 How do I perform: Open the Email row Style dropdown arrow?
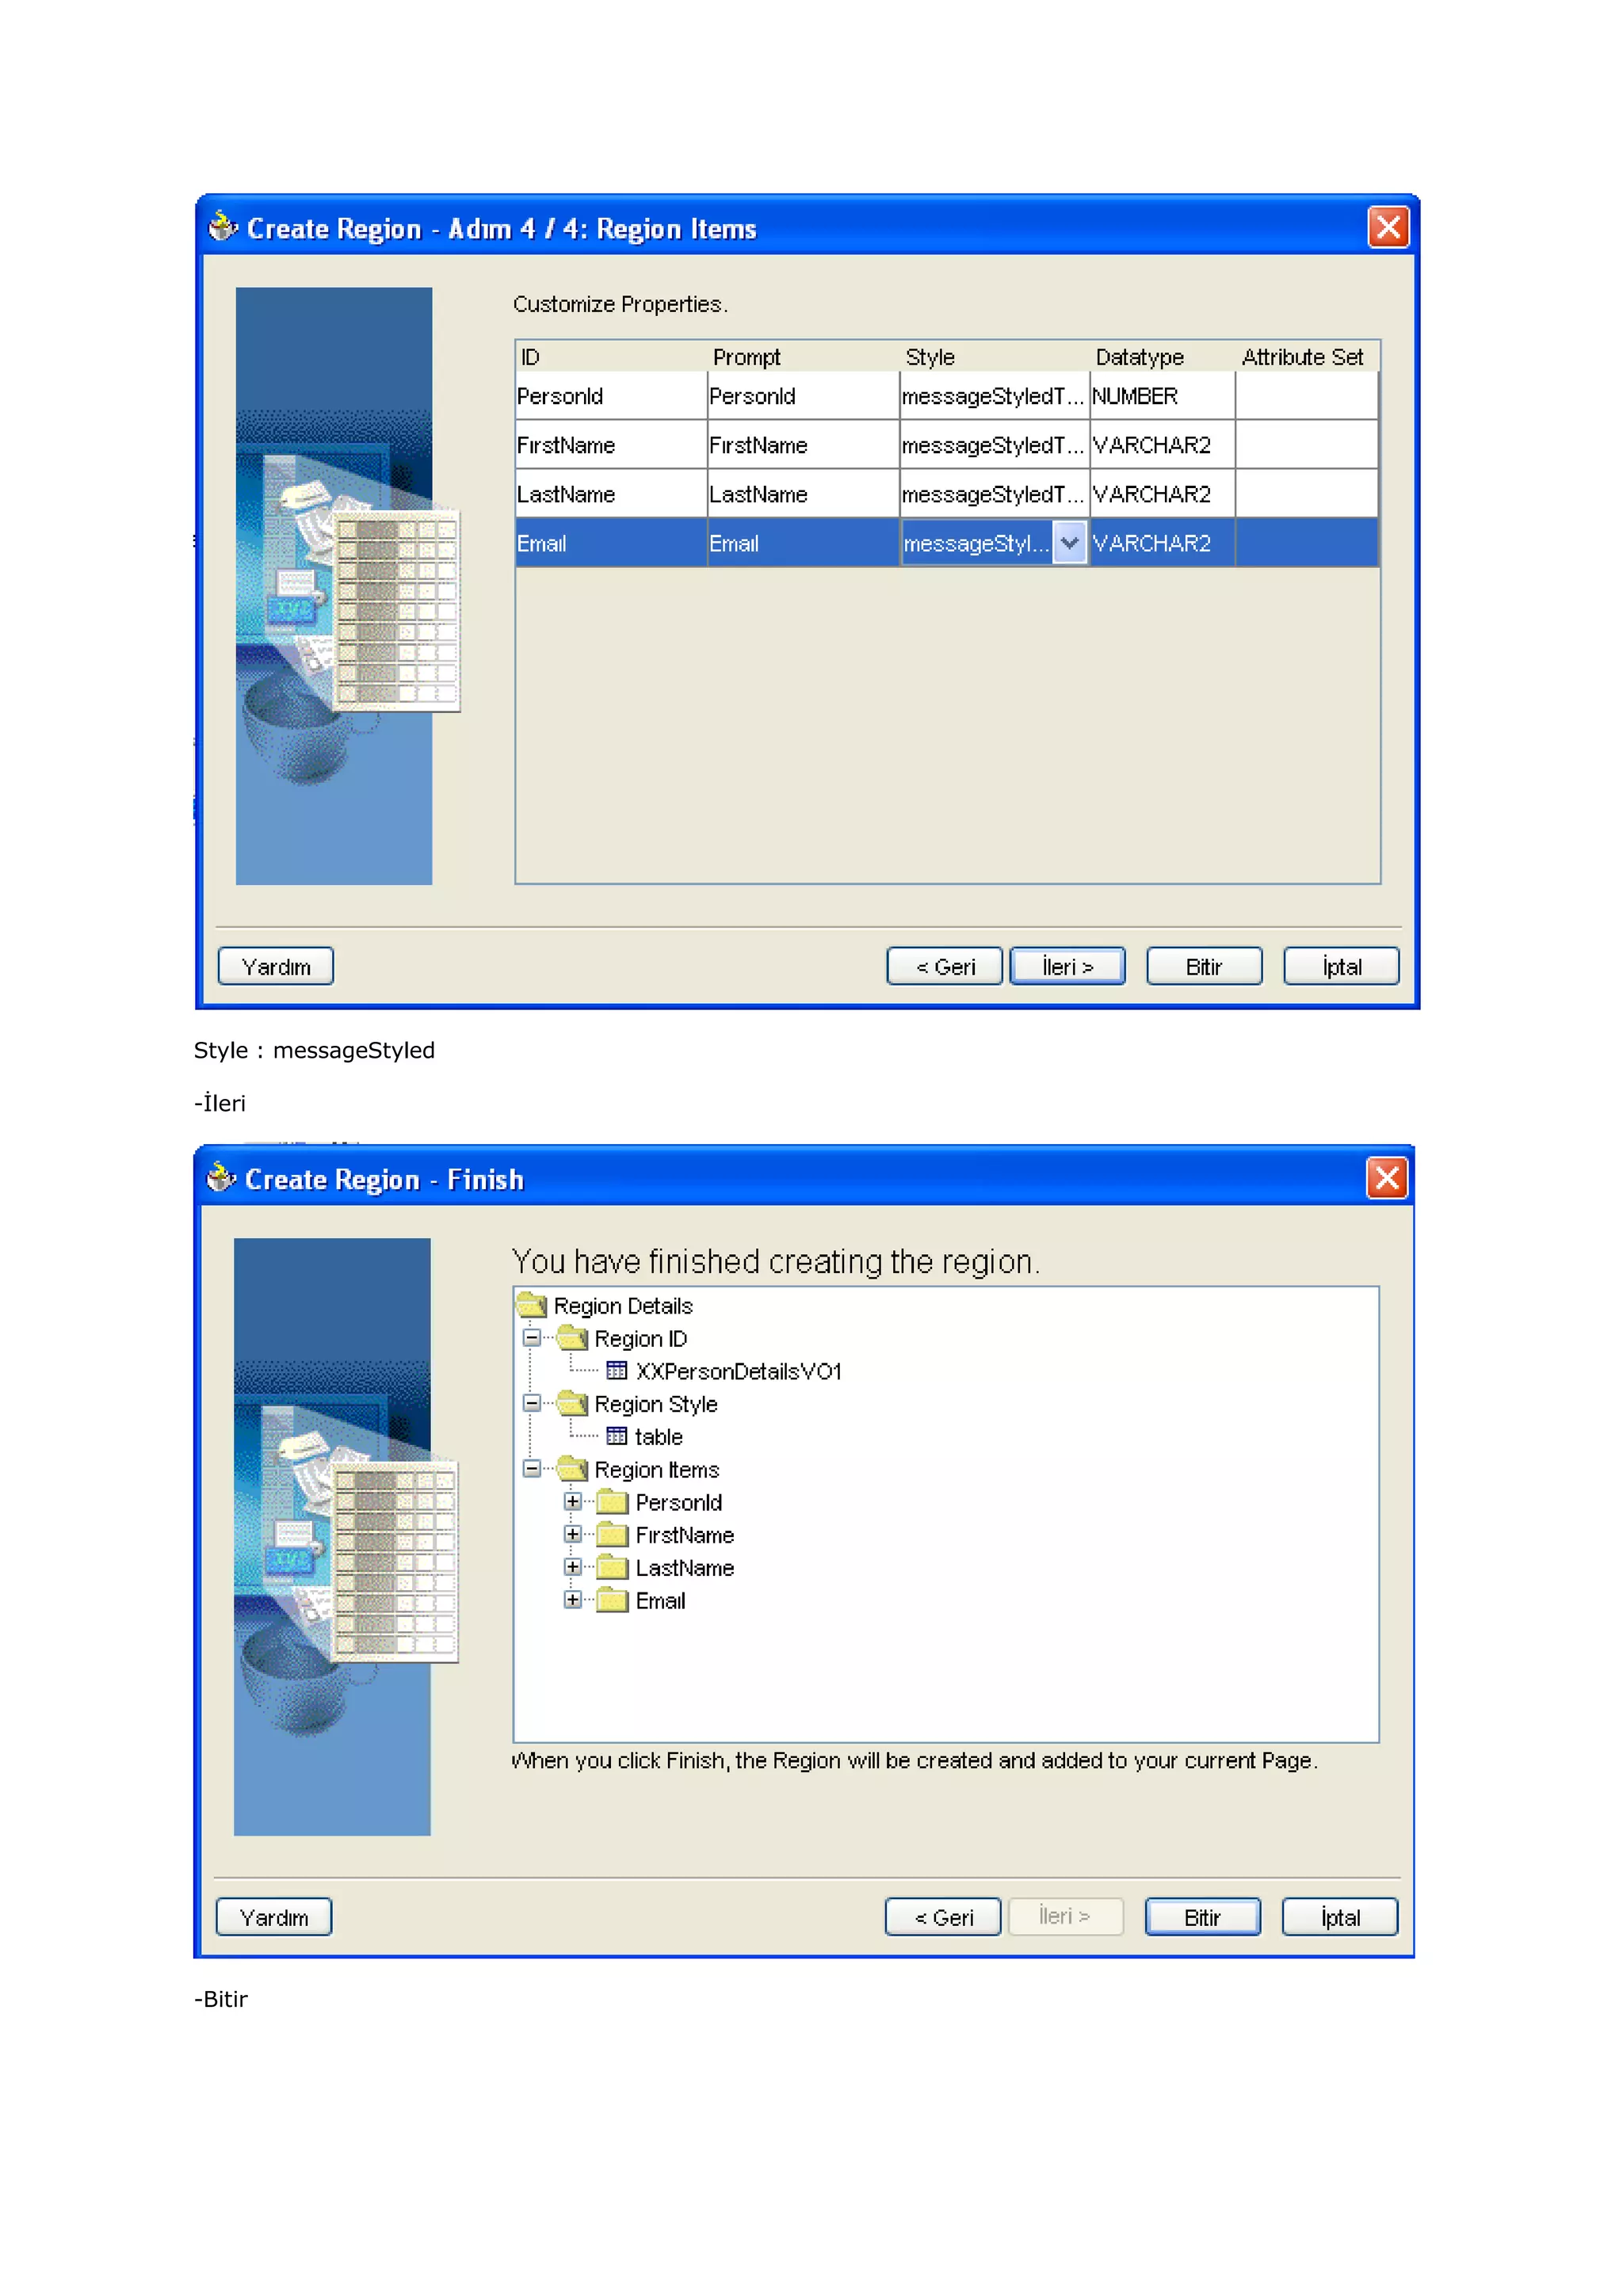click(x=1069, y=543)
